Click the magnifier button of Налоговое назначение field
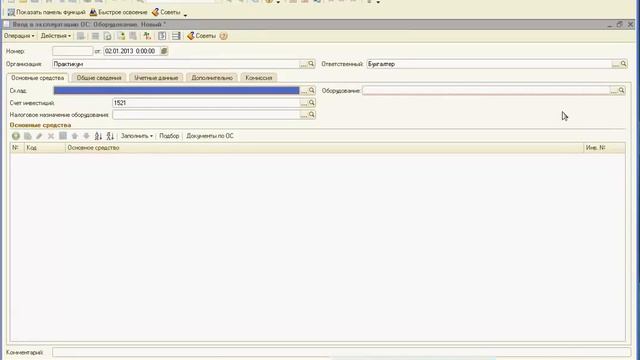Image resolution: width=640 pixels, height=360 pixels. pyautogui.click(x=311, y=115)
